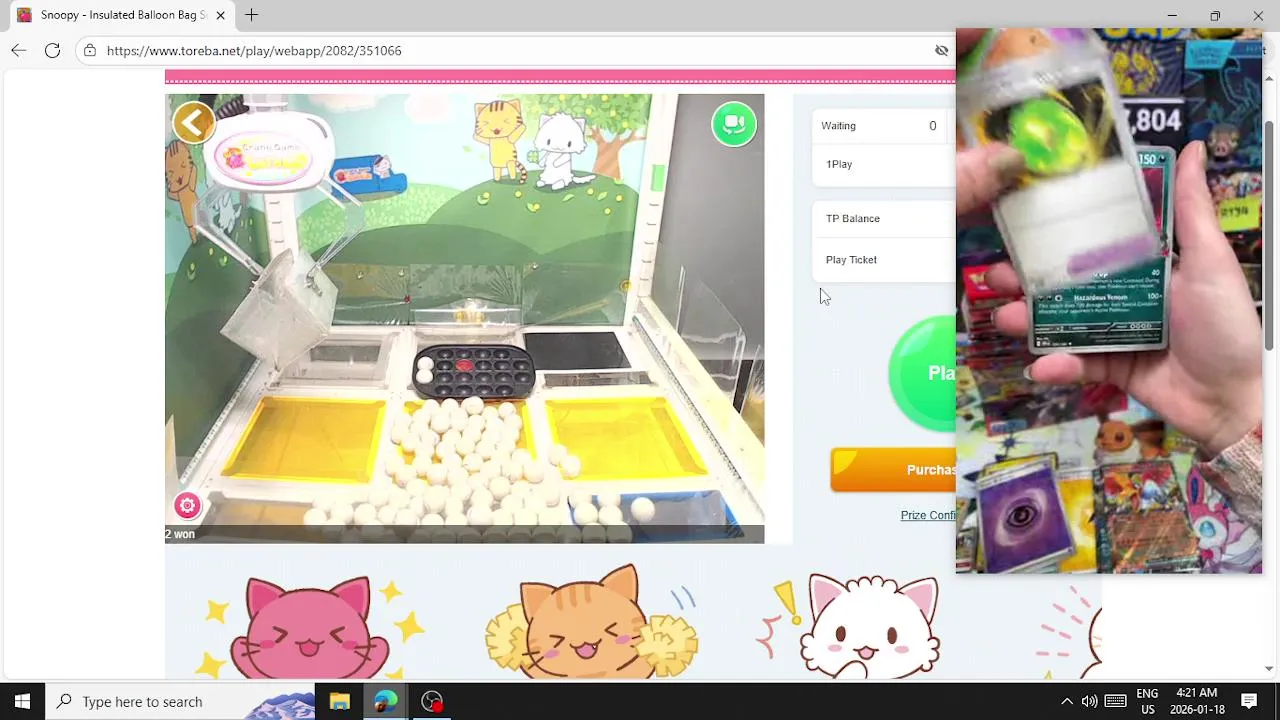Image resolution: width=1280 pixels, height=720 pixels.
Task: Open the pink settings gear on the game video
Action: 187,505
